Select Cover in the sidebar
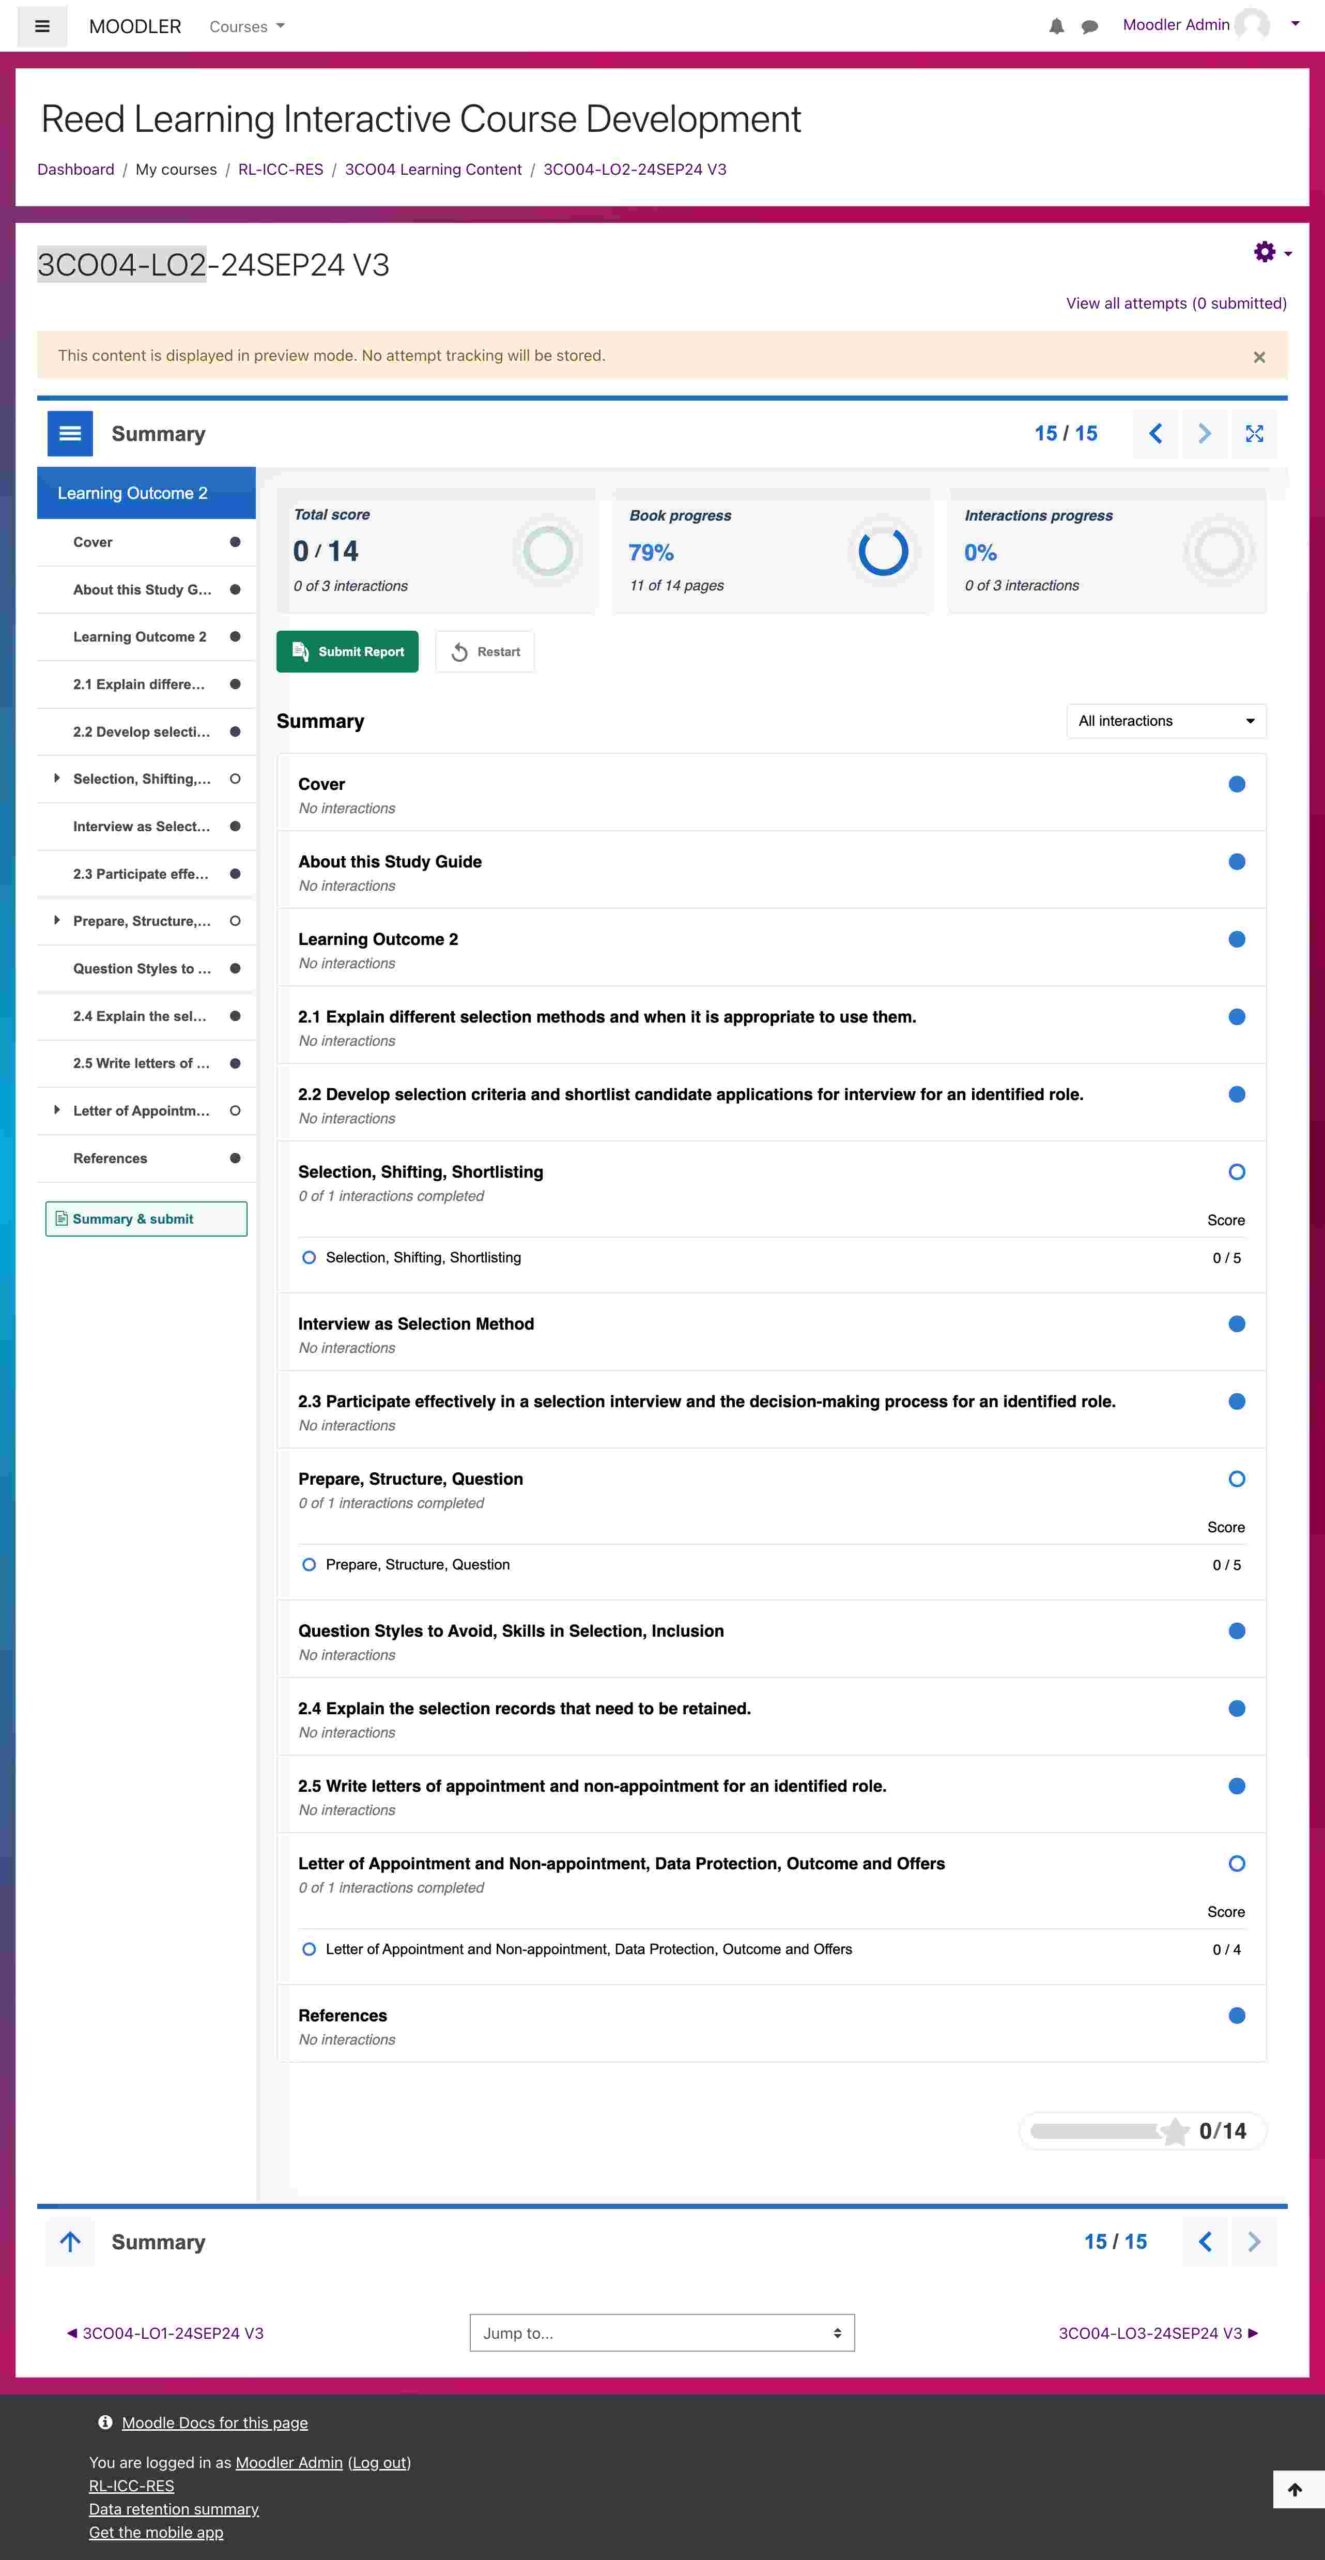The height and width of the screenshot is (2560, 1325). click(x=146, y=542)
